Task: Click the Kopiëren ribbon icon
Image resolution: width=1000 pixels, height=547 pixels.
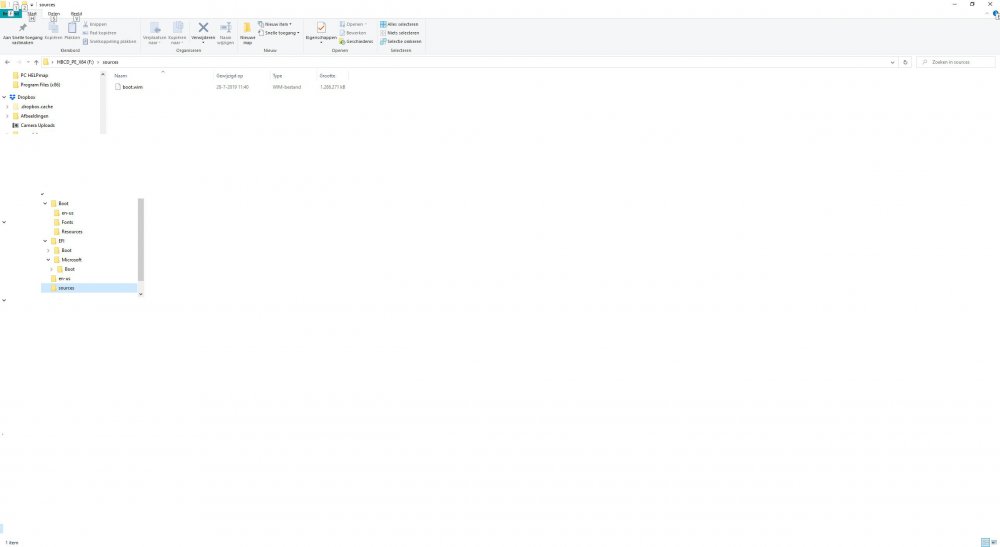Action: point(54,31)
